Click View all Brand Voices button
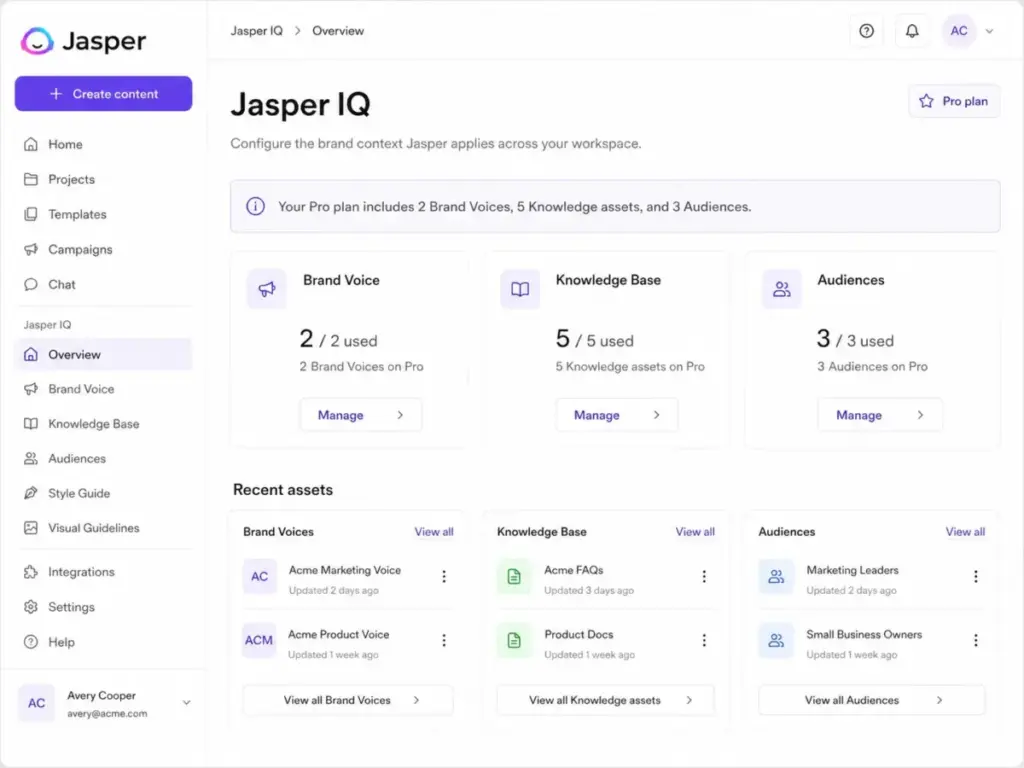The height and width of the screenshot is (768, 1024). (348, 700)
